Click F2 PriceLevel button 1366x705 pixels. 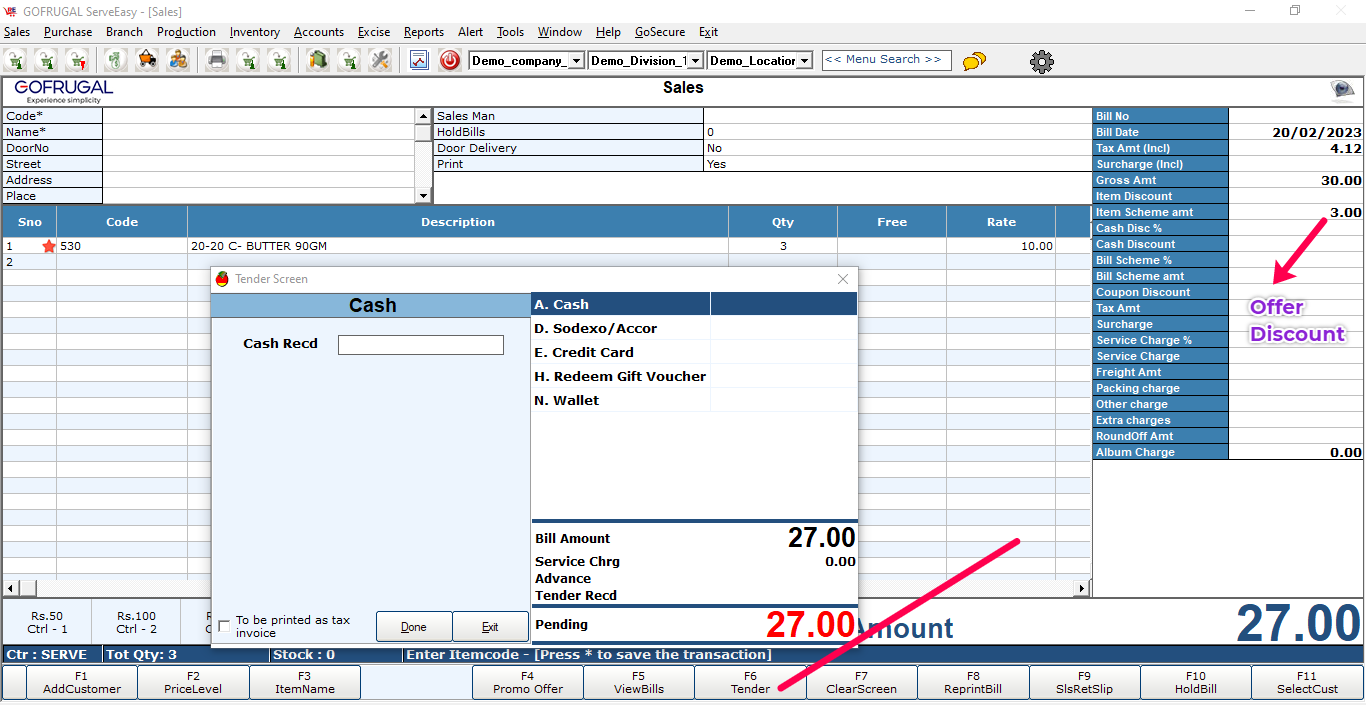(193, 682)
